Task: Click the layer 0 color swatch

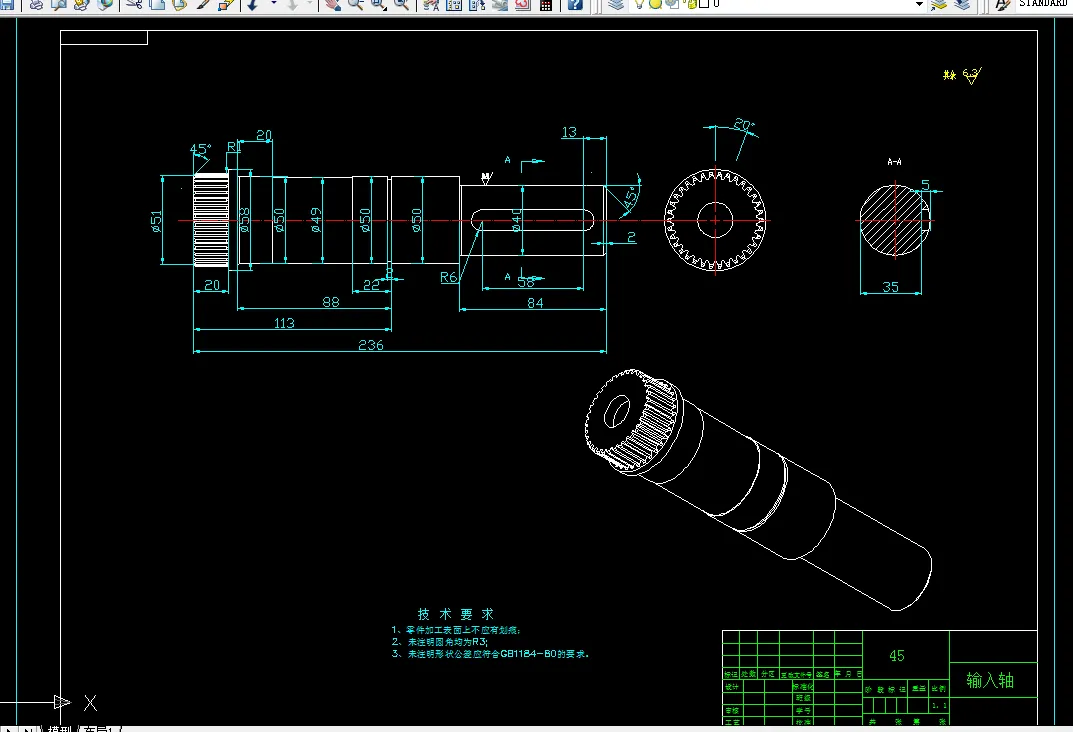Action: [x=703, y=4]
